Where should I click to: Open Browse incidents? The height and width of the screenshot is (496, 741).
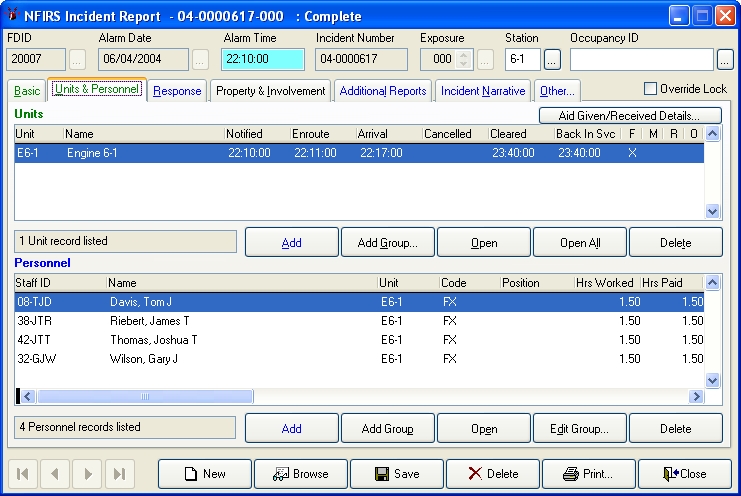tap(301, 474)
